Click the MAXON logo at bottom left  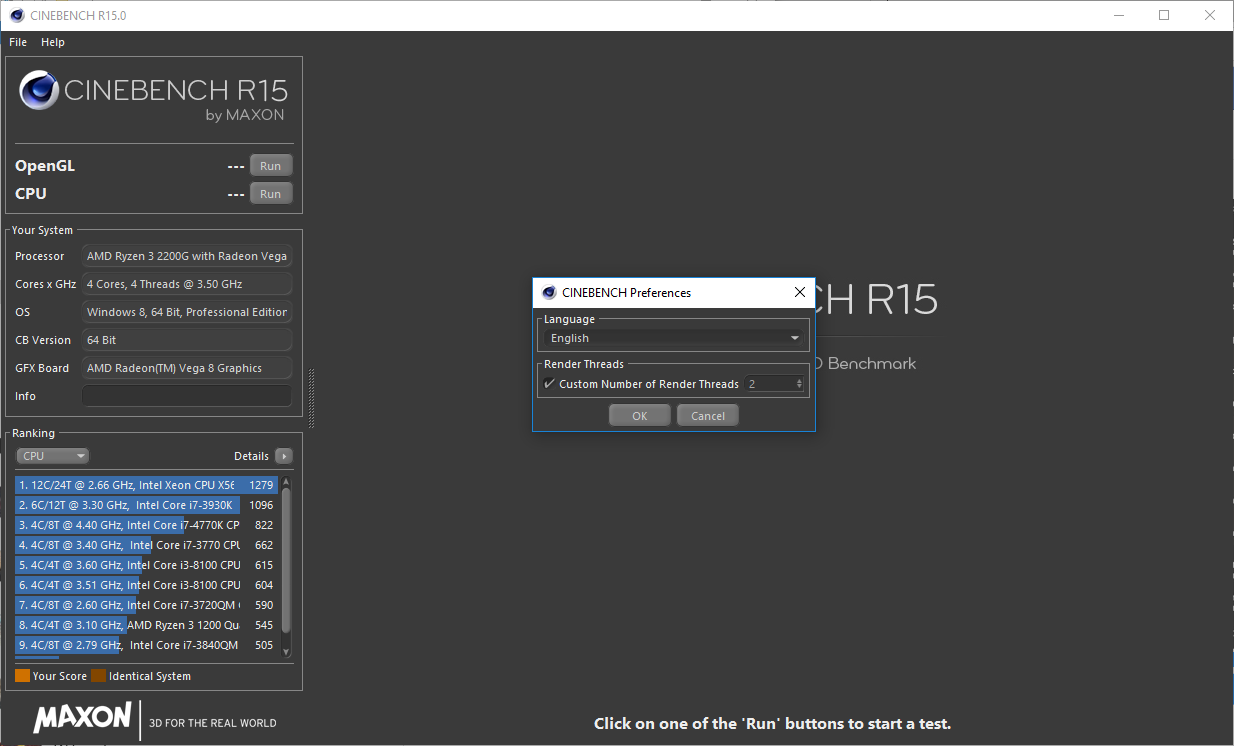(x=83, y=717)
